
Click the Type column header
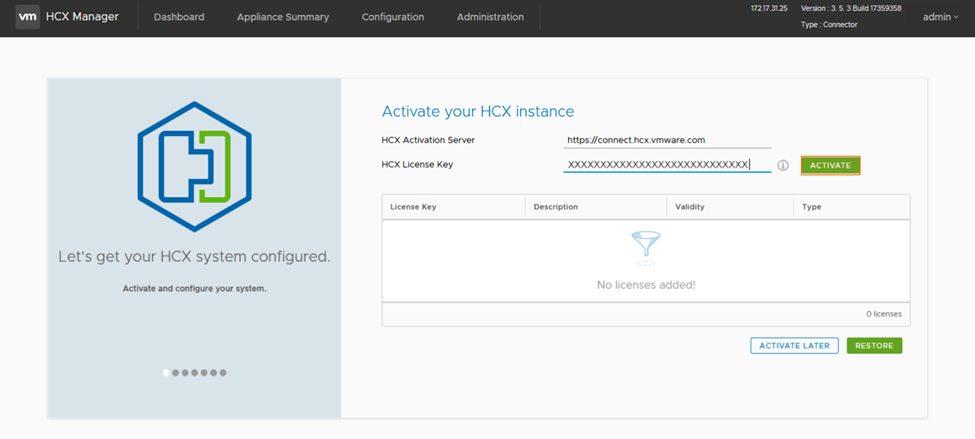(852, 207)
